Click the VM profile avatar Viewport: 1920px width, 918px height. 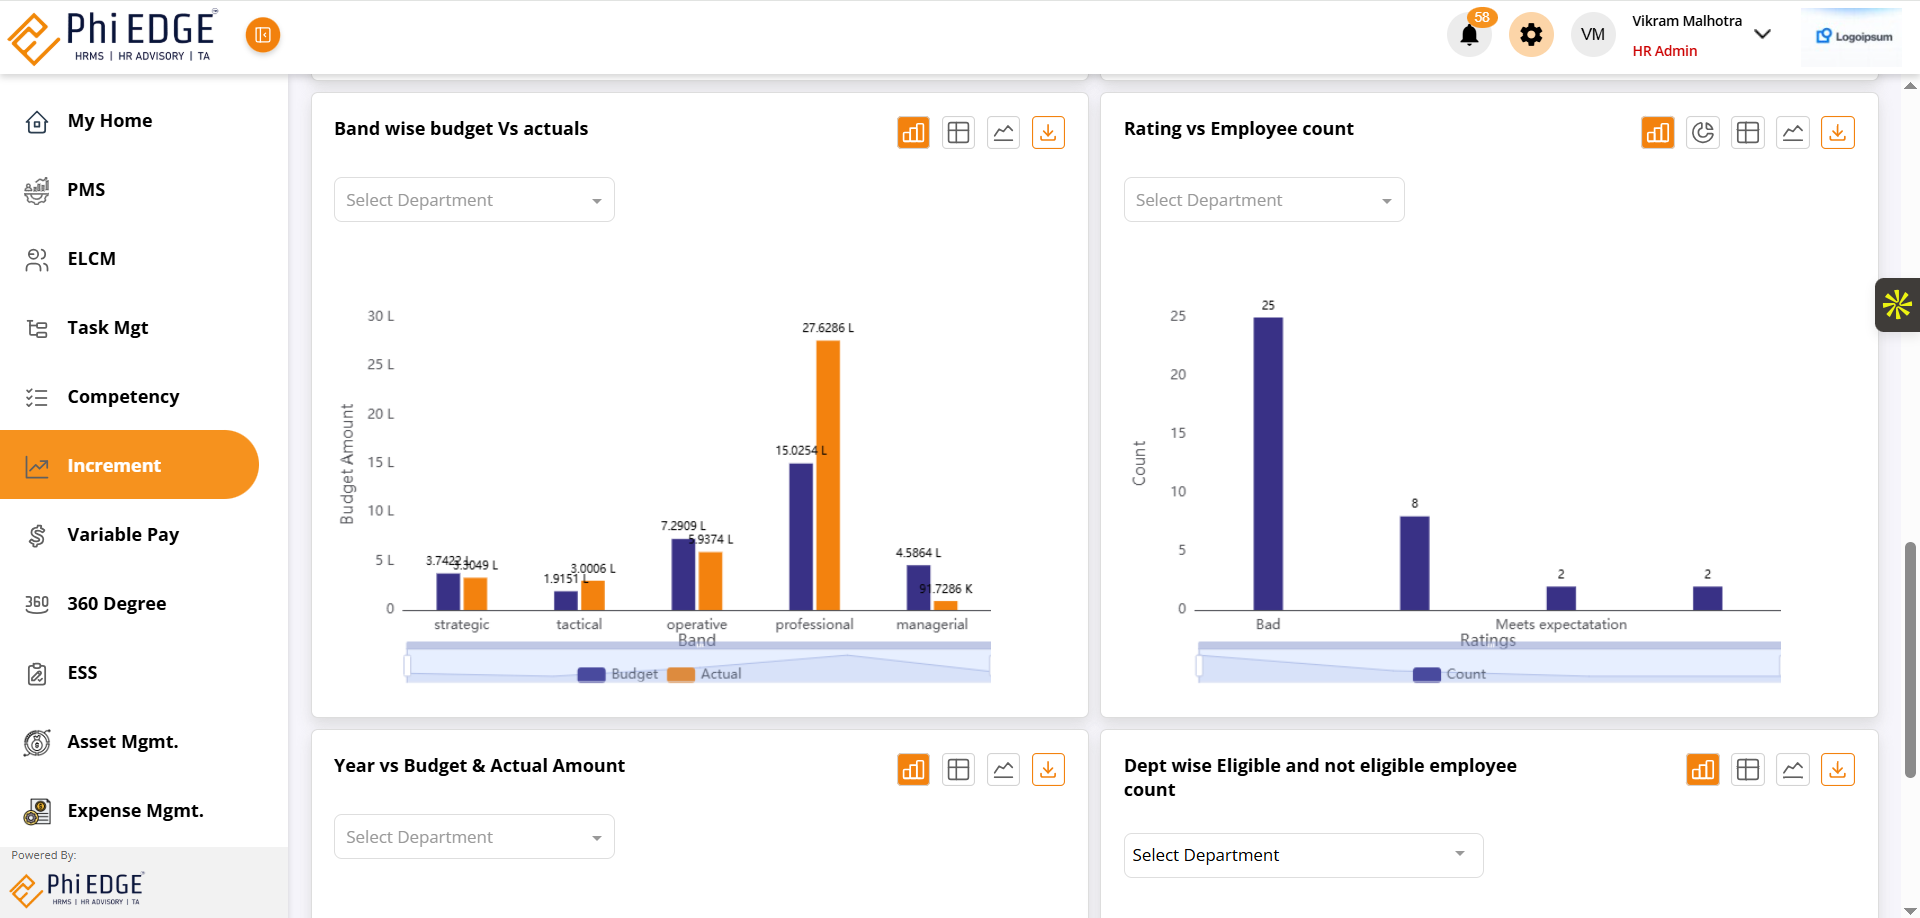pyautogui.click(x=1592, y=35)
